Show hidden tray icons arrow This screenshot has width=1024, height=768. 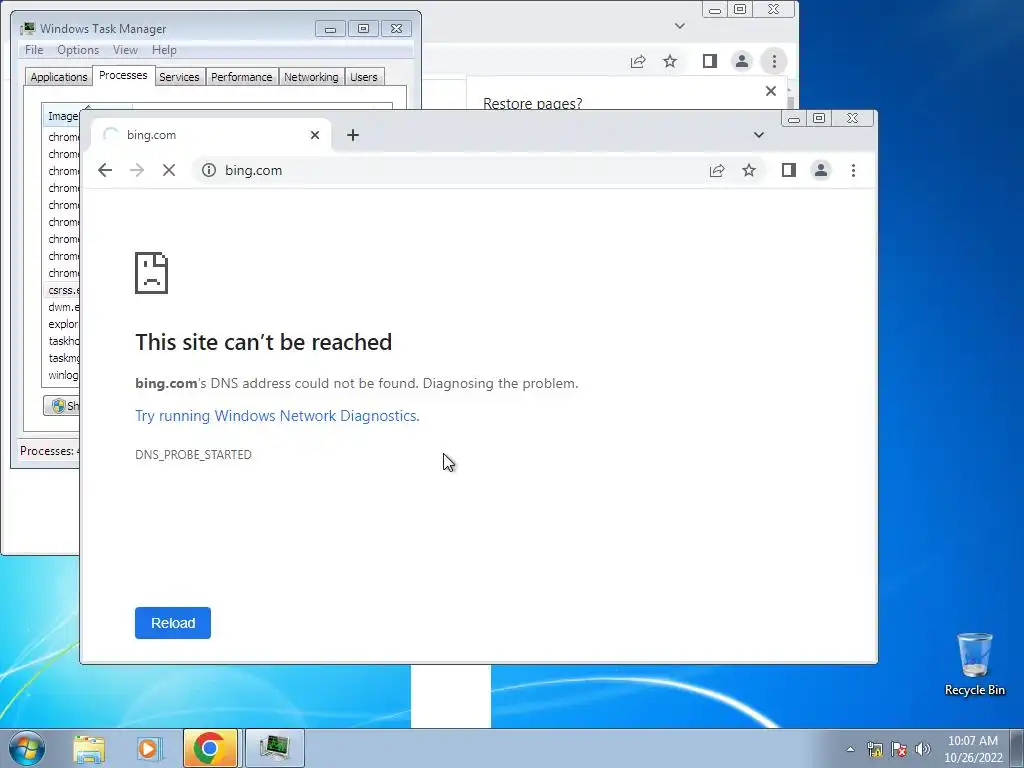850,749
